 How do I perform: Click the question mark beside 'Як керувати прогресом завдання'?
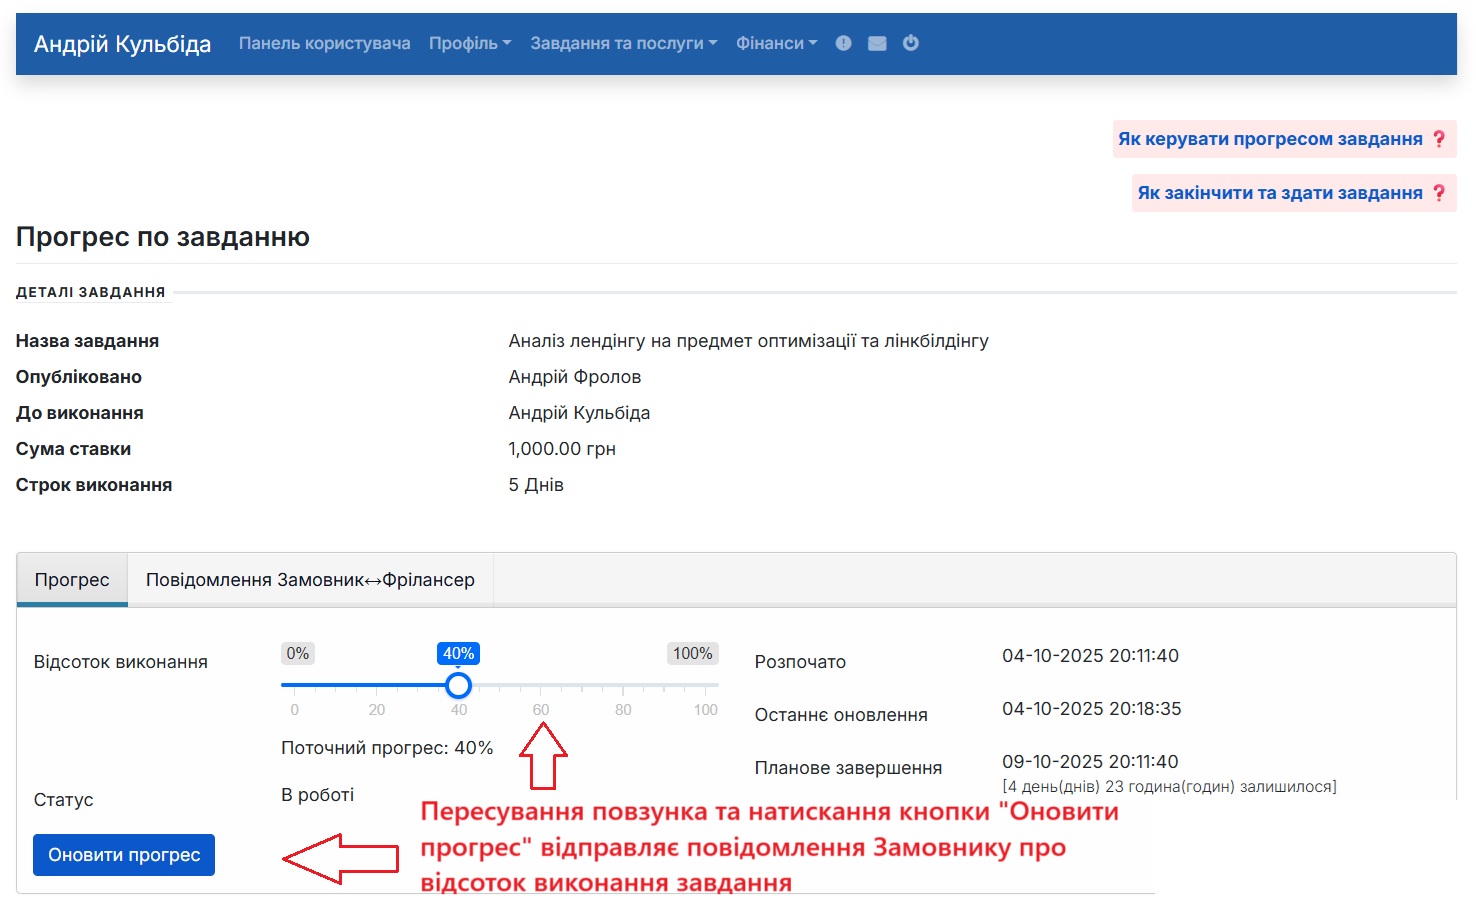click(x=1437, y=139)
